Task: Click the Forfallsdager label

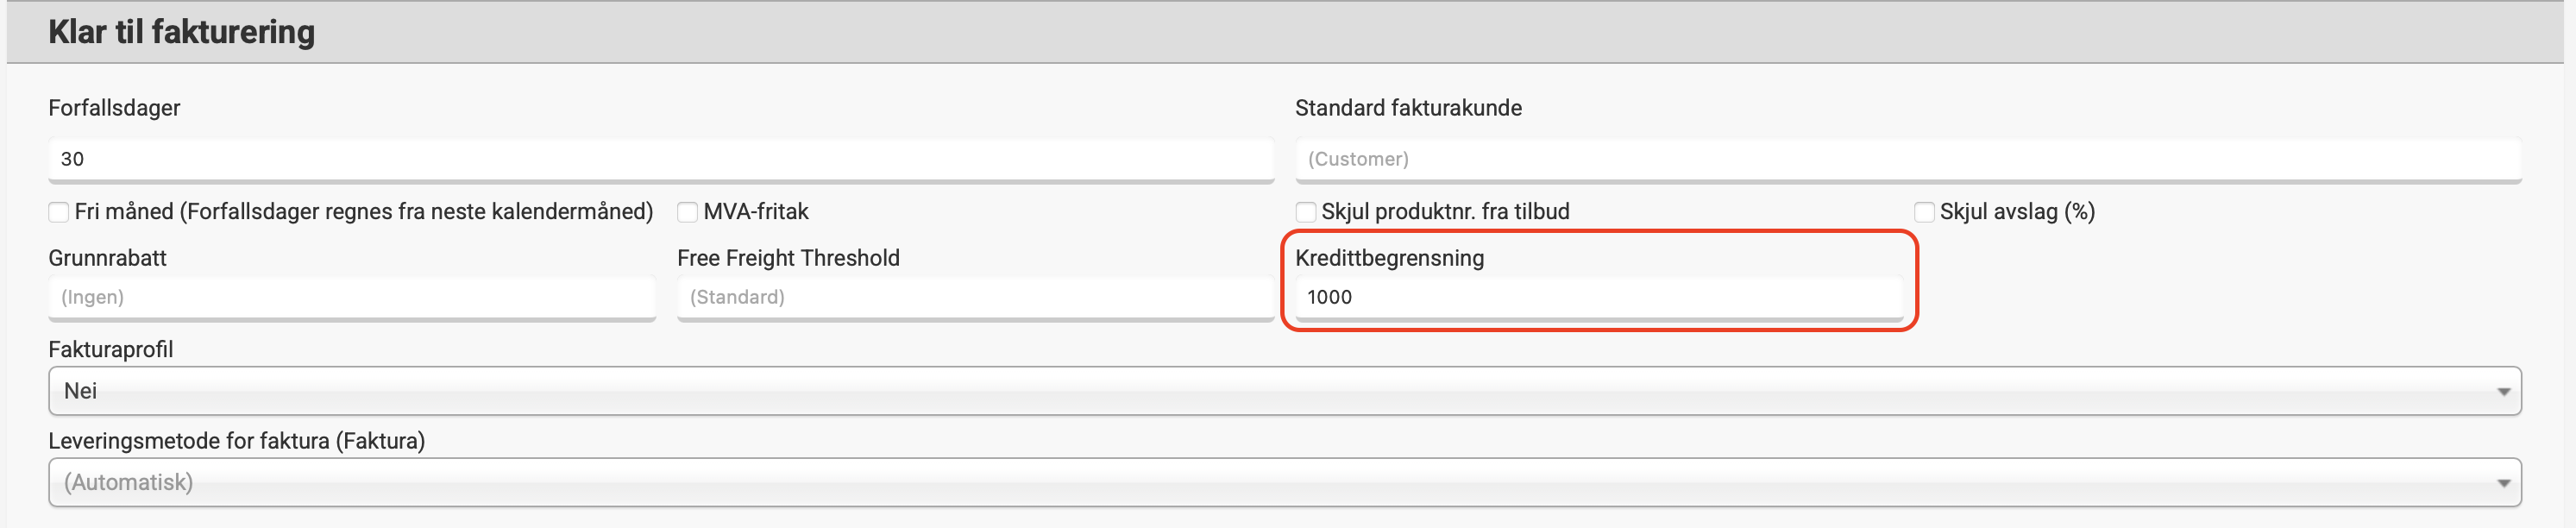Action: point(114,108)
